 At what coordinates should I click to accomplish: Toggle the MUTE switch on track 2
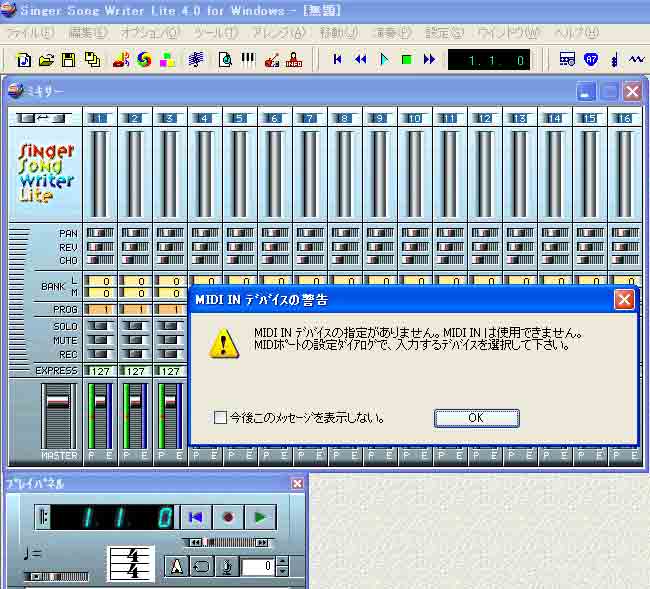click(x=134, y=340)
